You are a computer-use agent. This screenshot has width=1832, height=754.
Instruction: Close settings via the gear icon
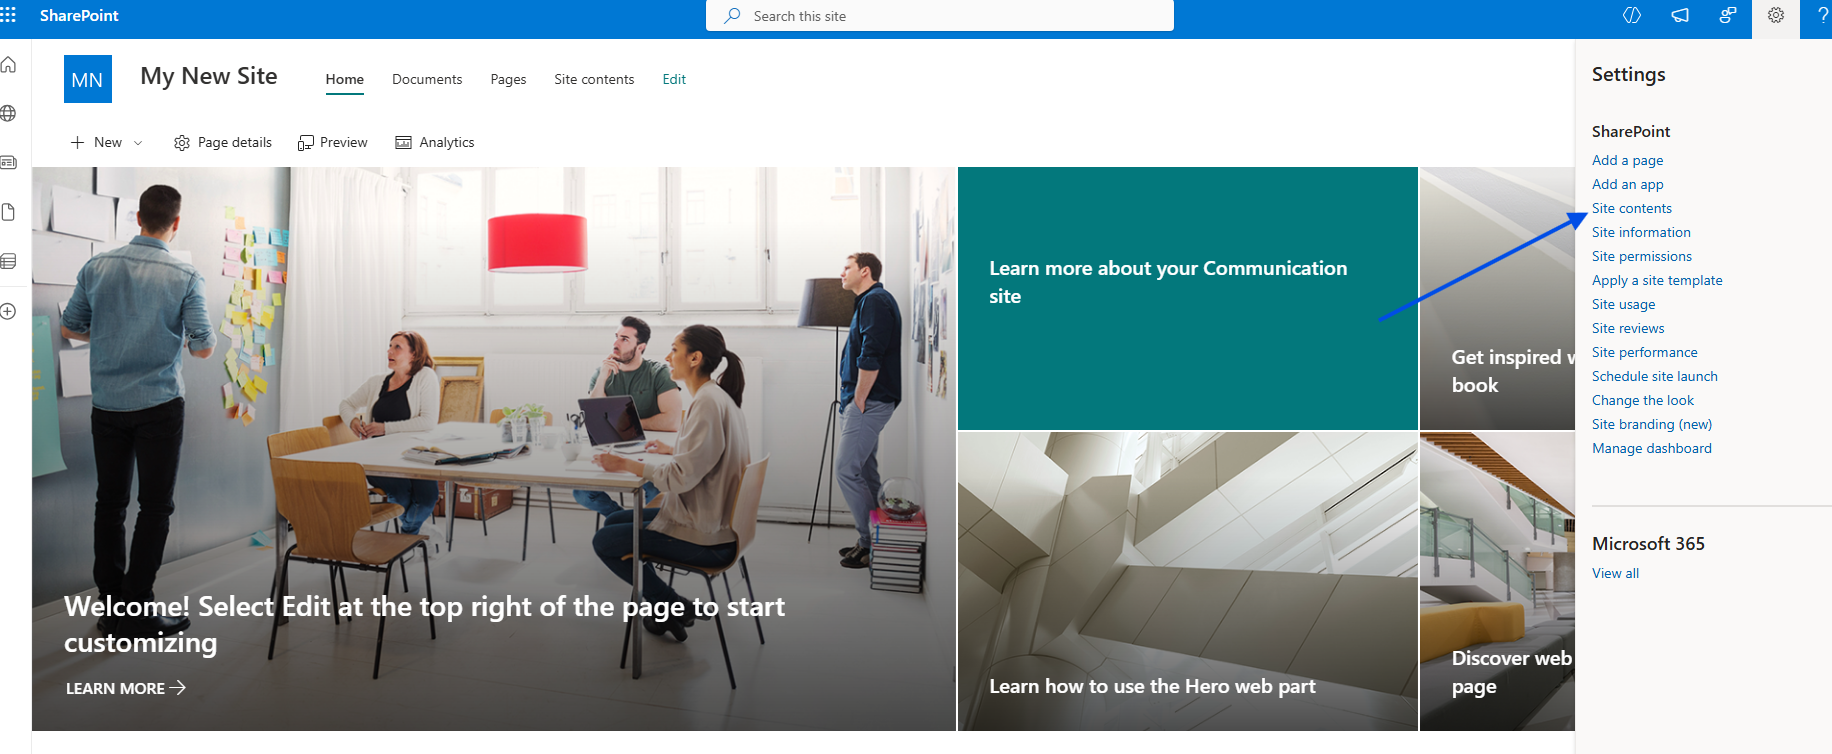coord(1776,16)
